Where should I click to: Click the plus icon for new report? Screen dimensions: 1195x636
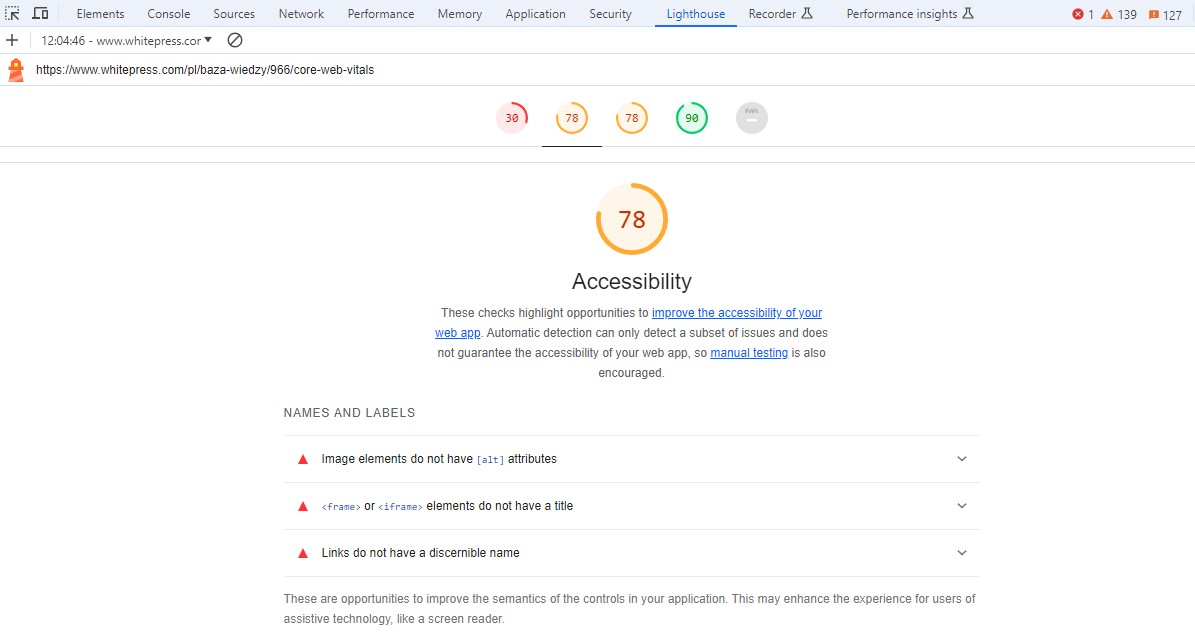[x=12, y=40]
